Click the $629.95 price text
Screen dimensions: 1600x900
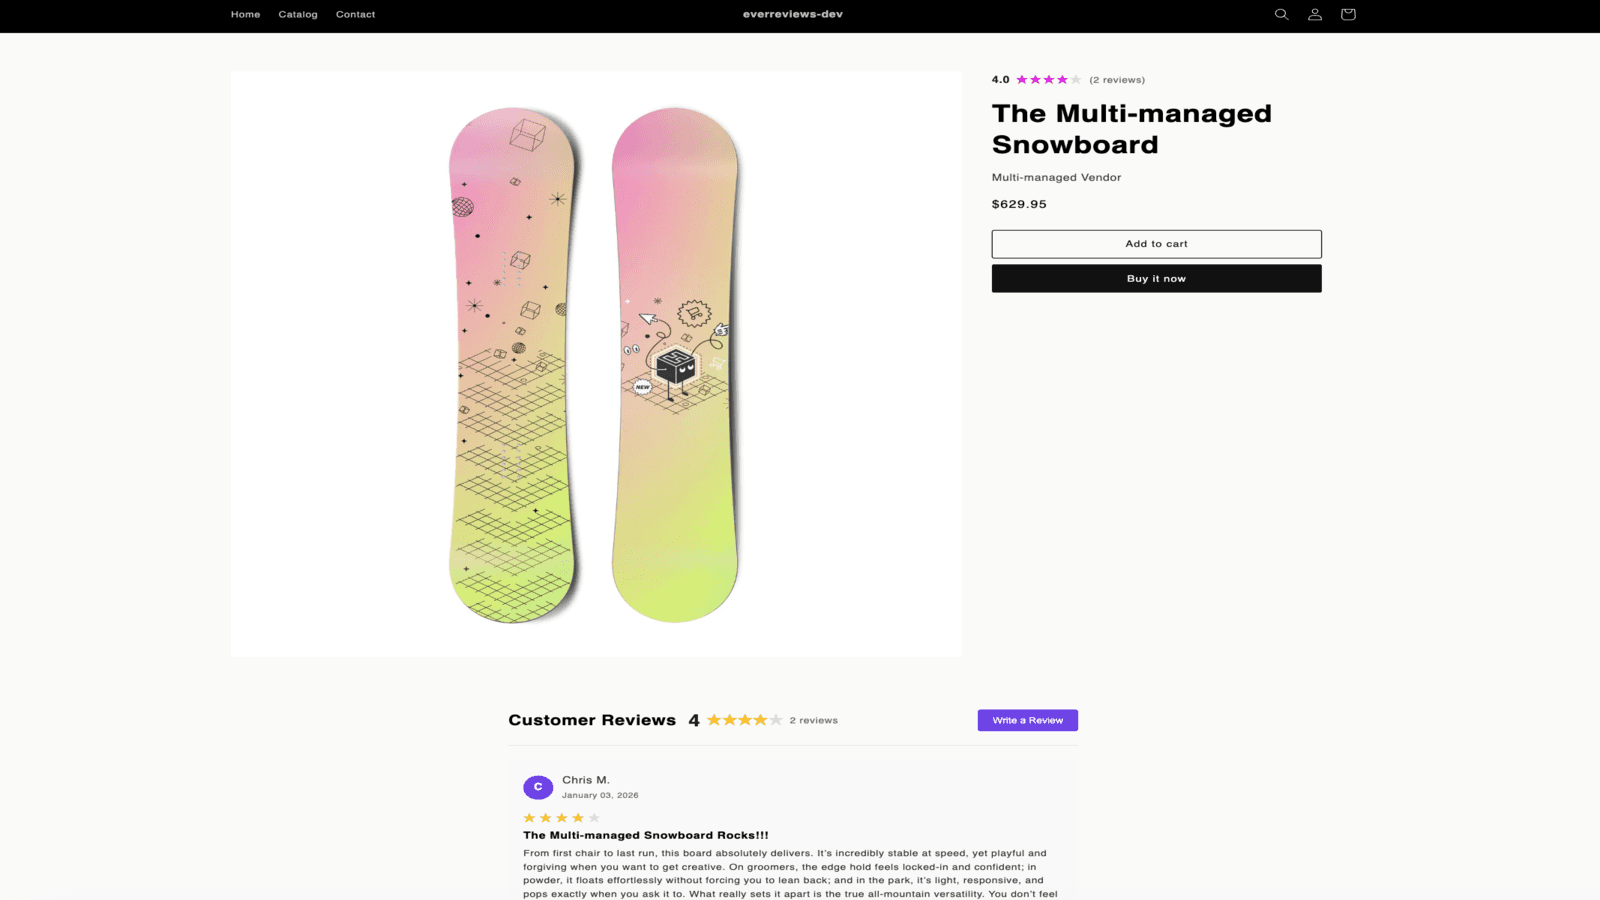pos(1018,204)
